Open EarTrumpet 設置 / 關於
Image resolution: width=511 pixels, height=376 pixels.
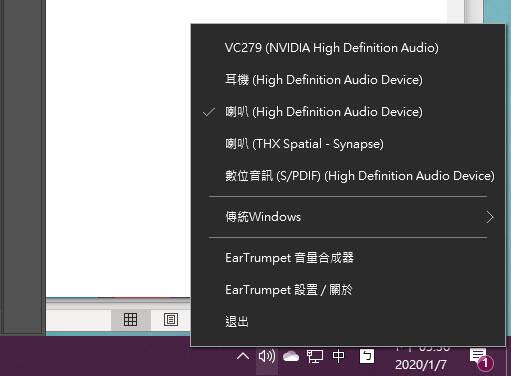(x=348, y=290)
